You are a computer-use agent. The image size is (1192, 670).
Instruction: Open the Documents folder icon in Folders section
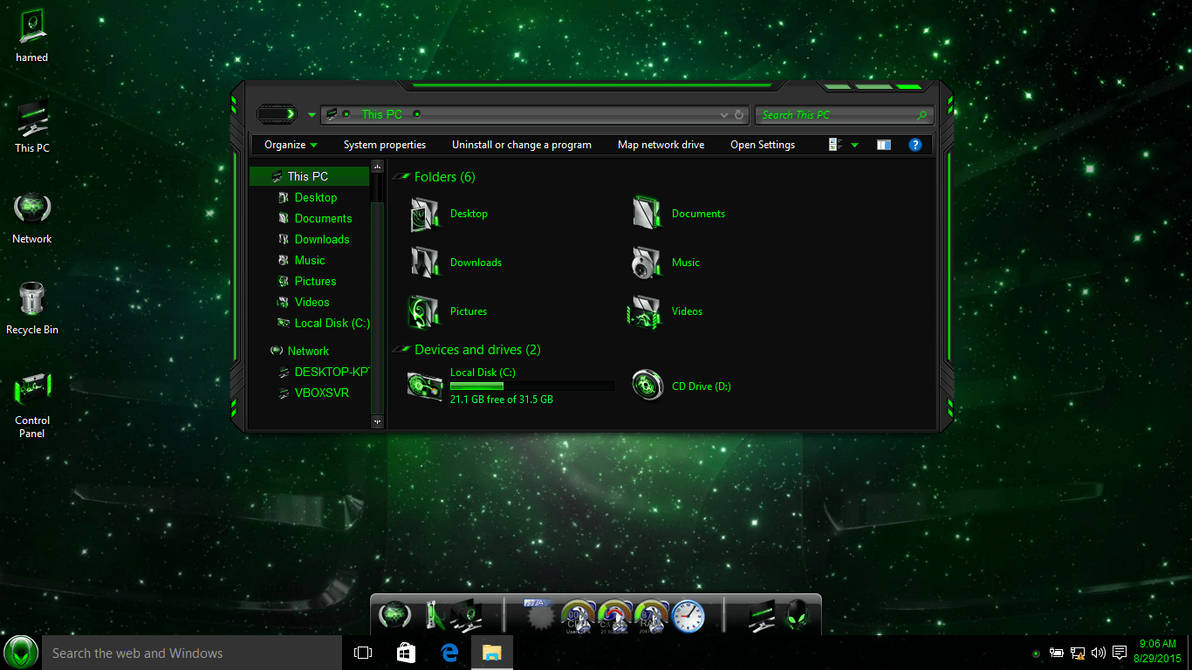[x=647, y=213]
